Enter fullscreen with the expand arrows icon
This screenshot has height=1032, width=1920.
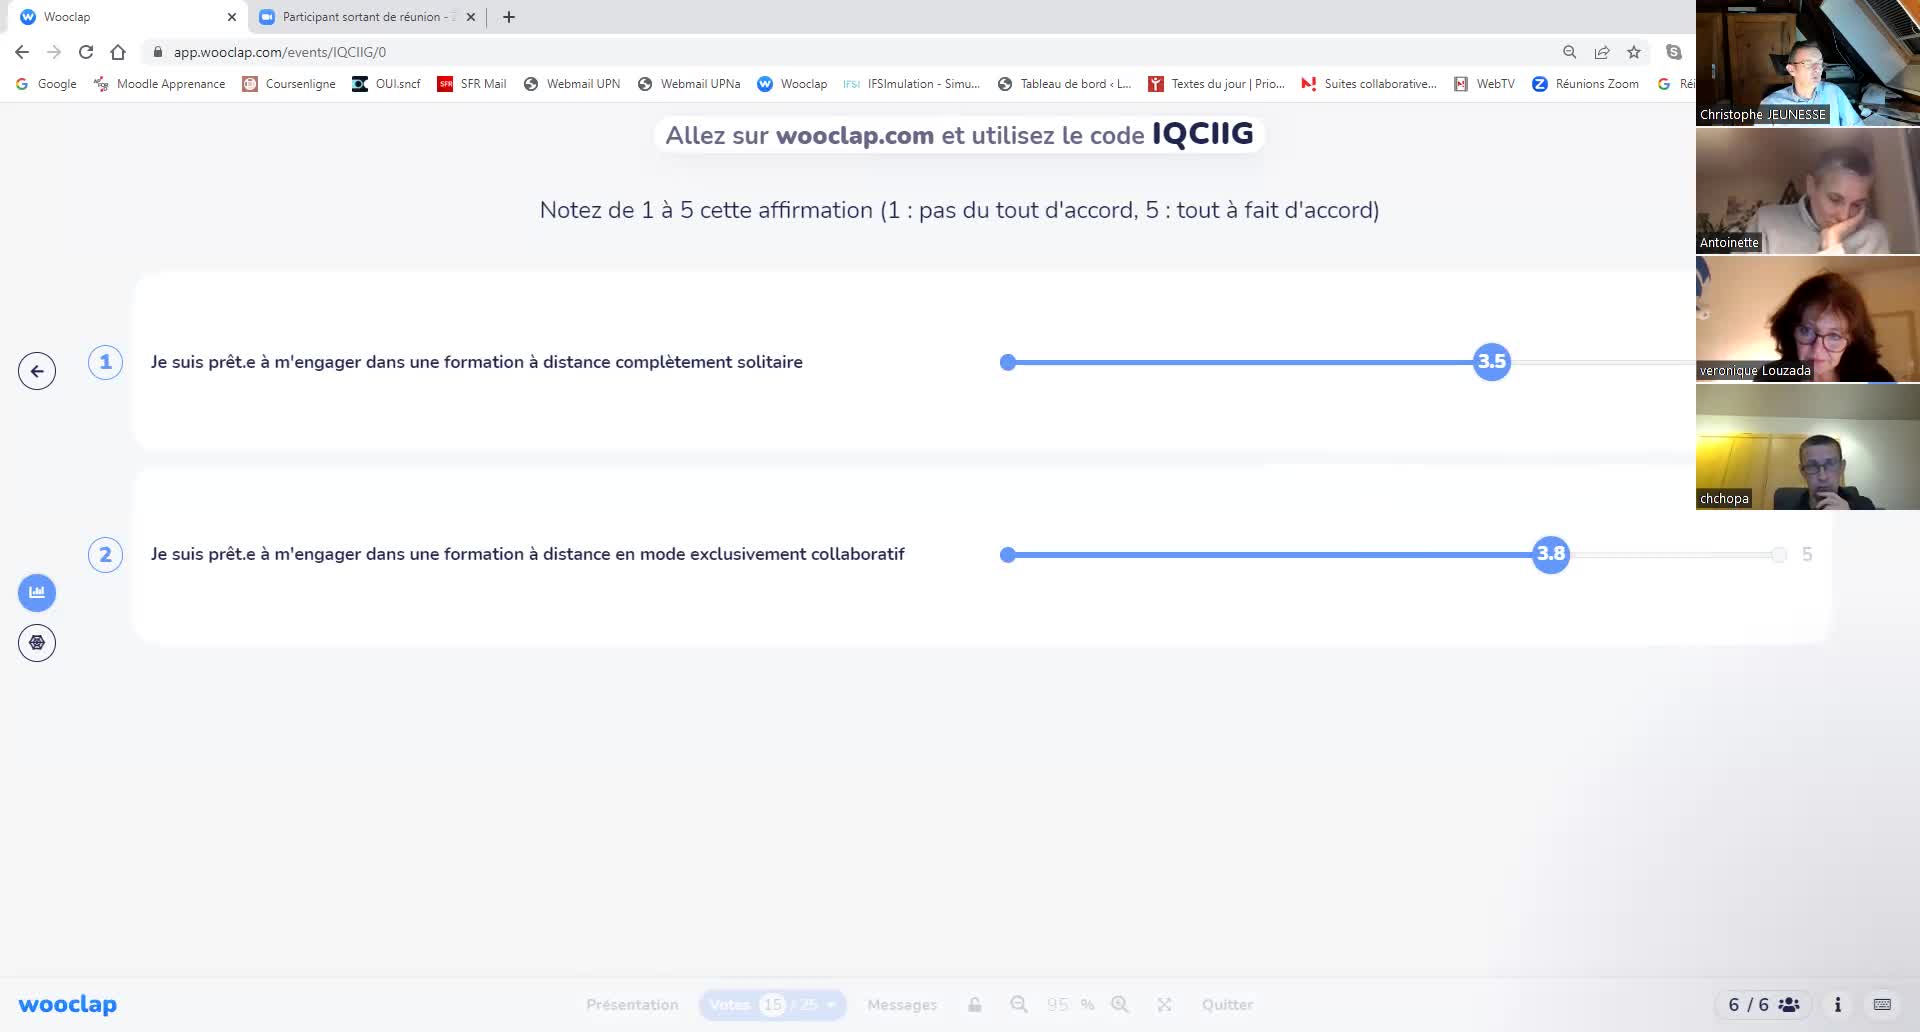(x=1164, y=1004)
